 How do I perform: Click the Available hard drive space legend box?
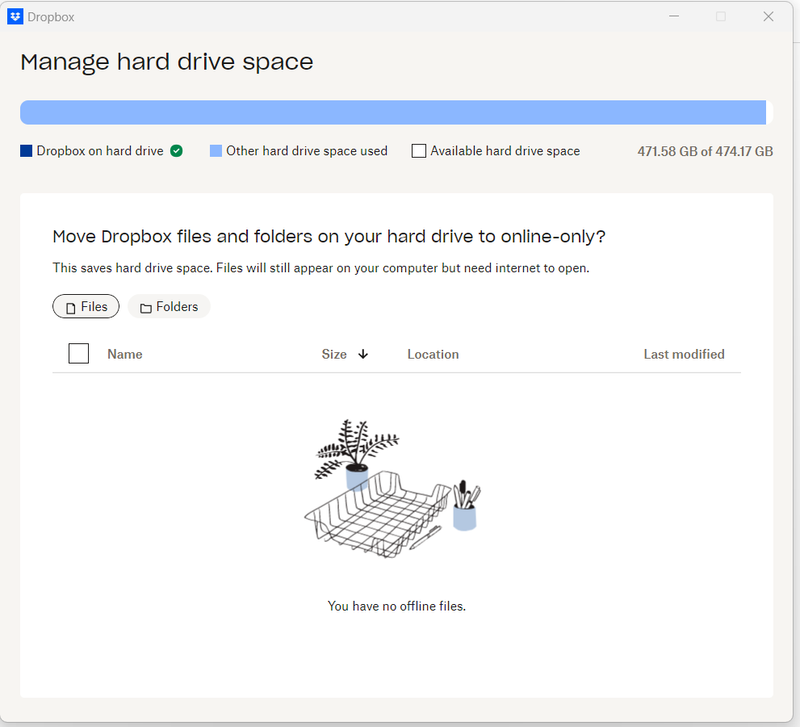[419, 151]
